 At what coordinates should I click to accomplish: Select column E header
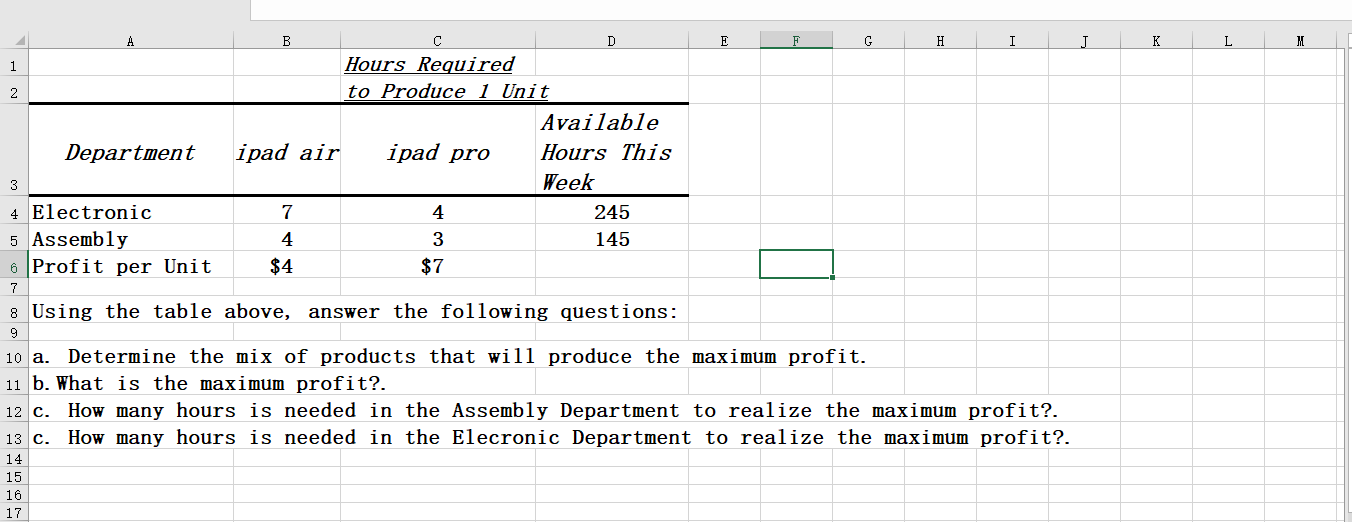pyautogui.click(x=724, y=41)
